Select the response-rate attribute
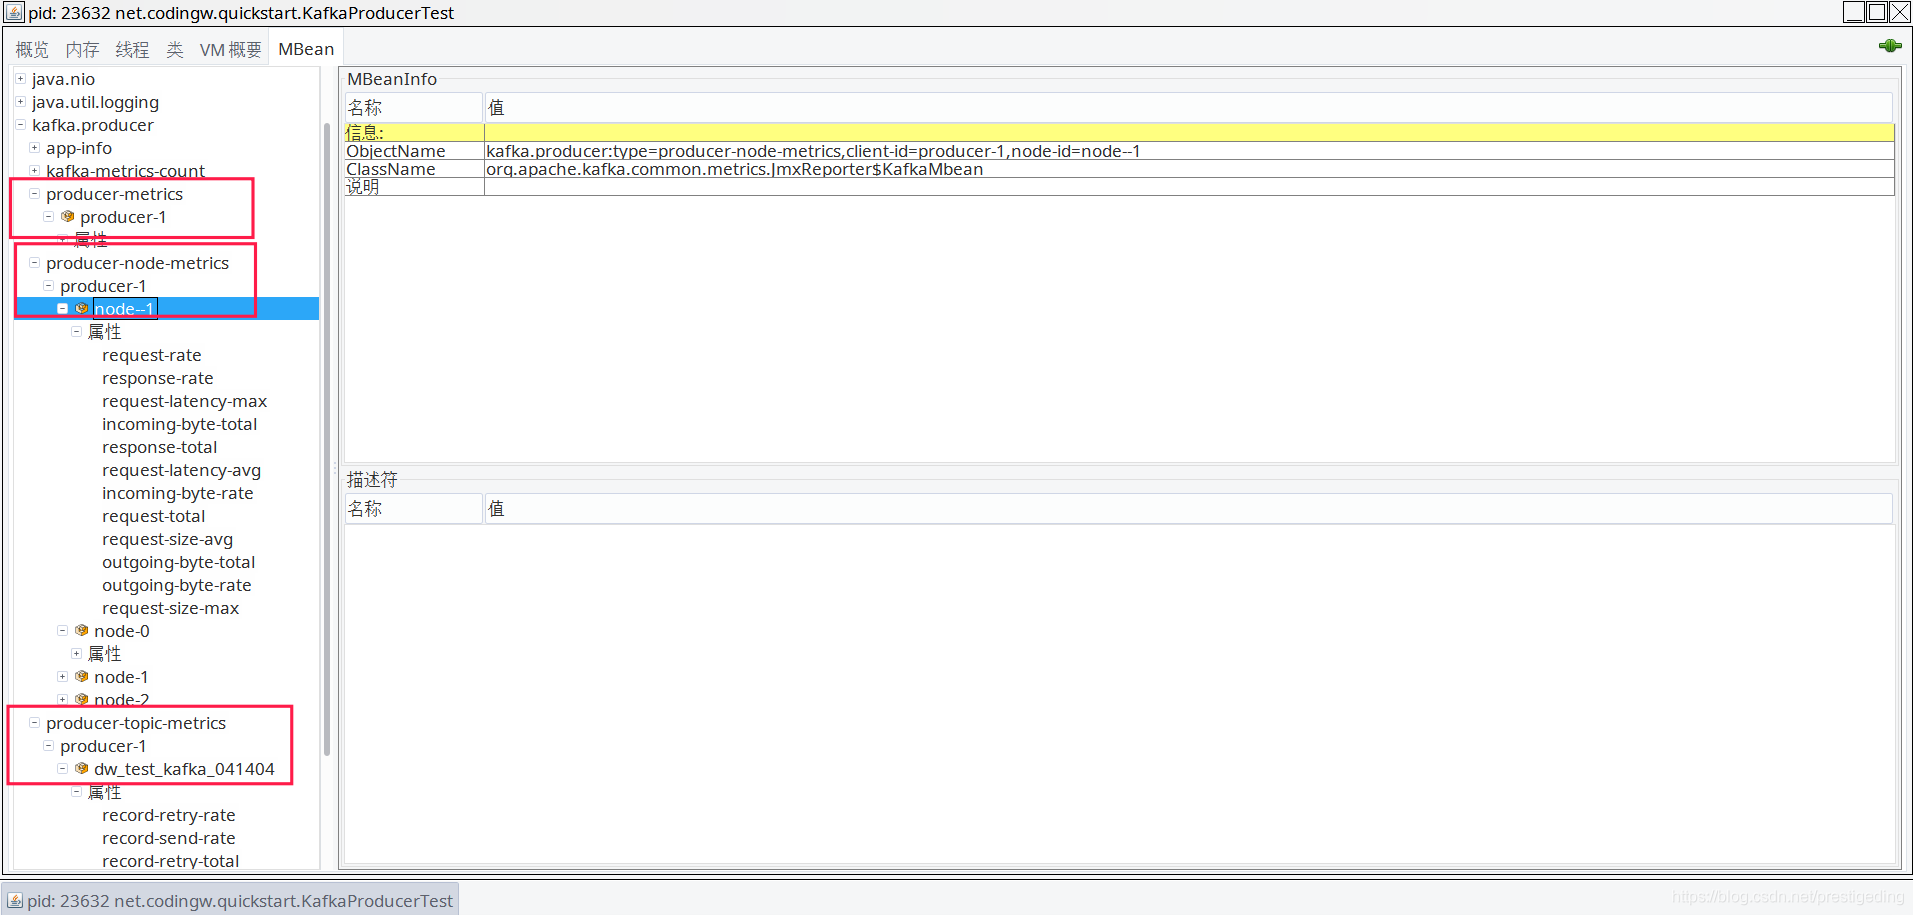This screenshot has width=1913, height=915. tap(158, 378)
